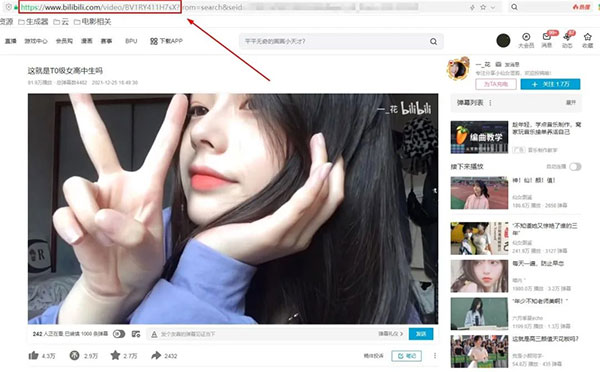This screenshot has height=372, width=600.
Task: Open the 游戏中心 menu item
Action: (36, 41)
